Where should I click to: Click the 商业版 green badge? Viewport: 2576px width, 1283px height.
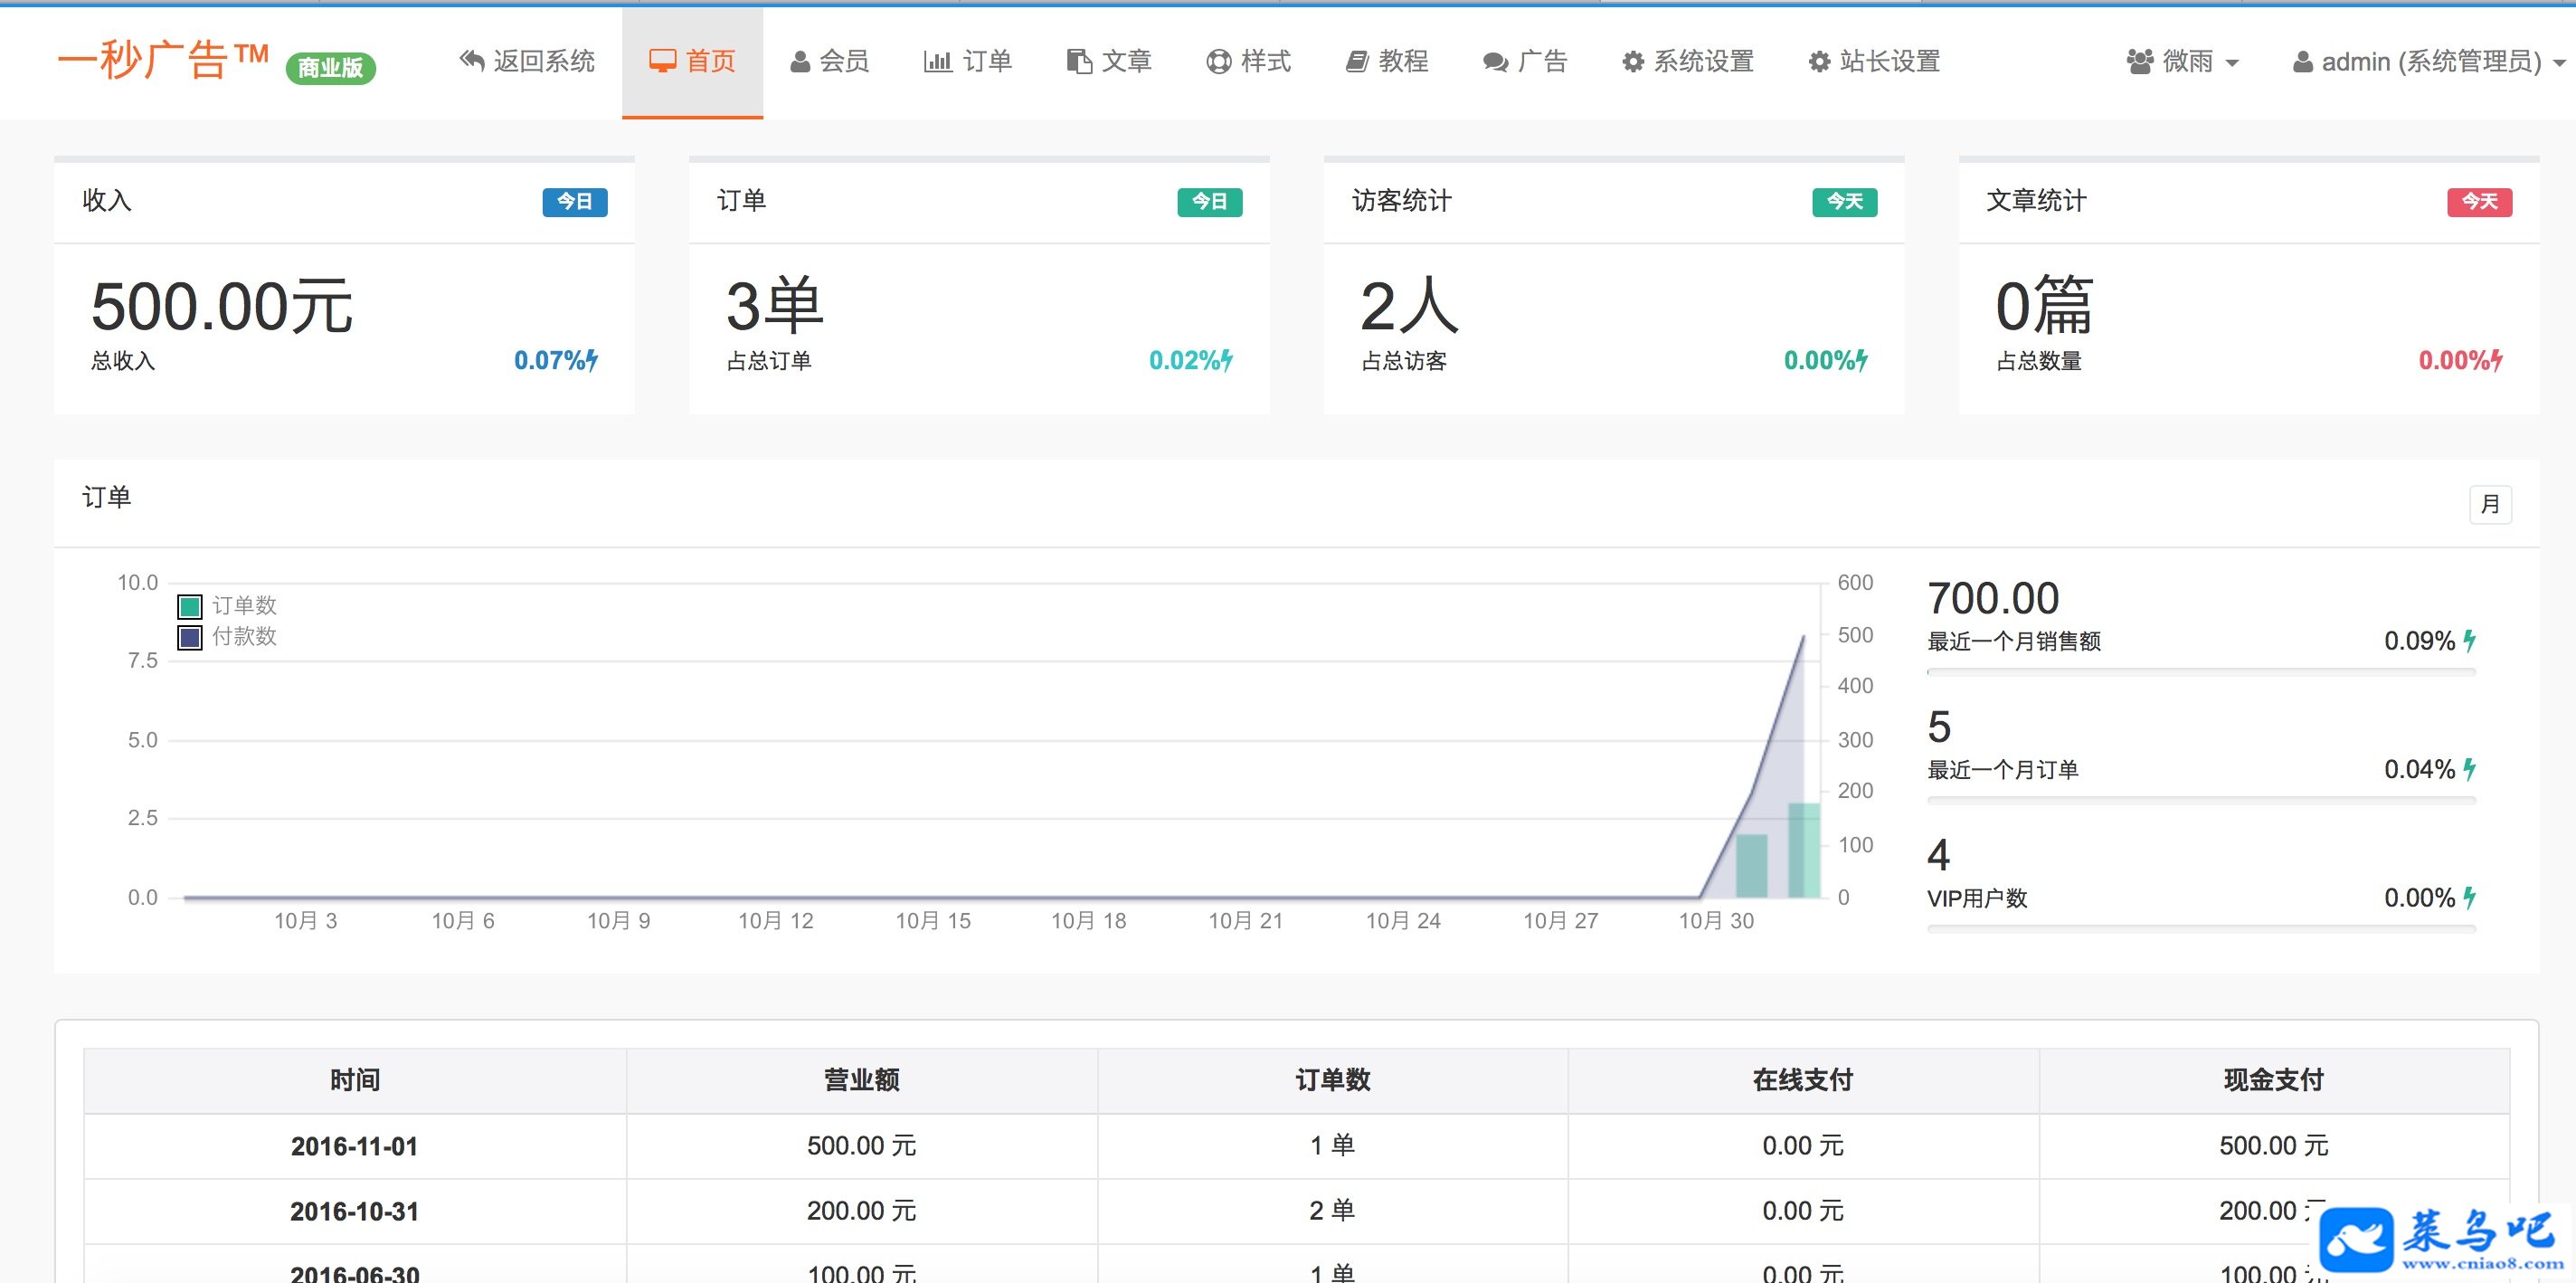click(331, 68)
